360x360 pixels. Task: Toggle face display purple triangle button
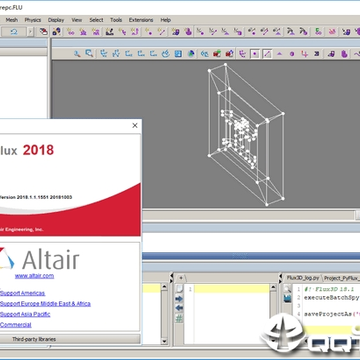pos(279,54)
